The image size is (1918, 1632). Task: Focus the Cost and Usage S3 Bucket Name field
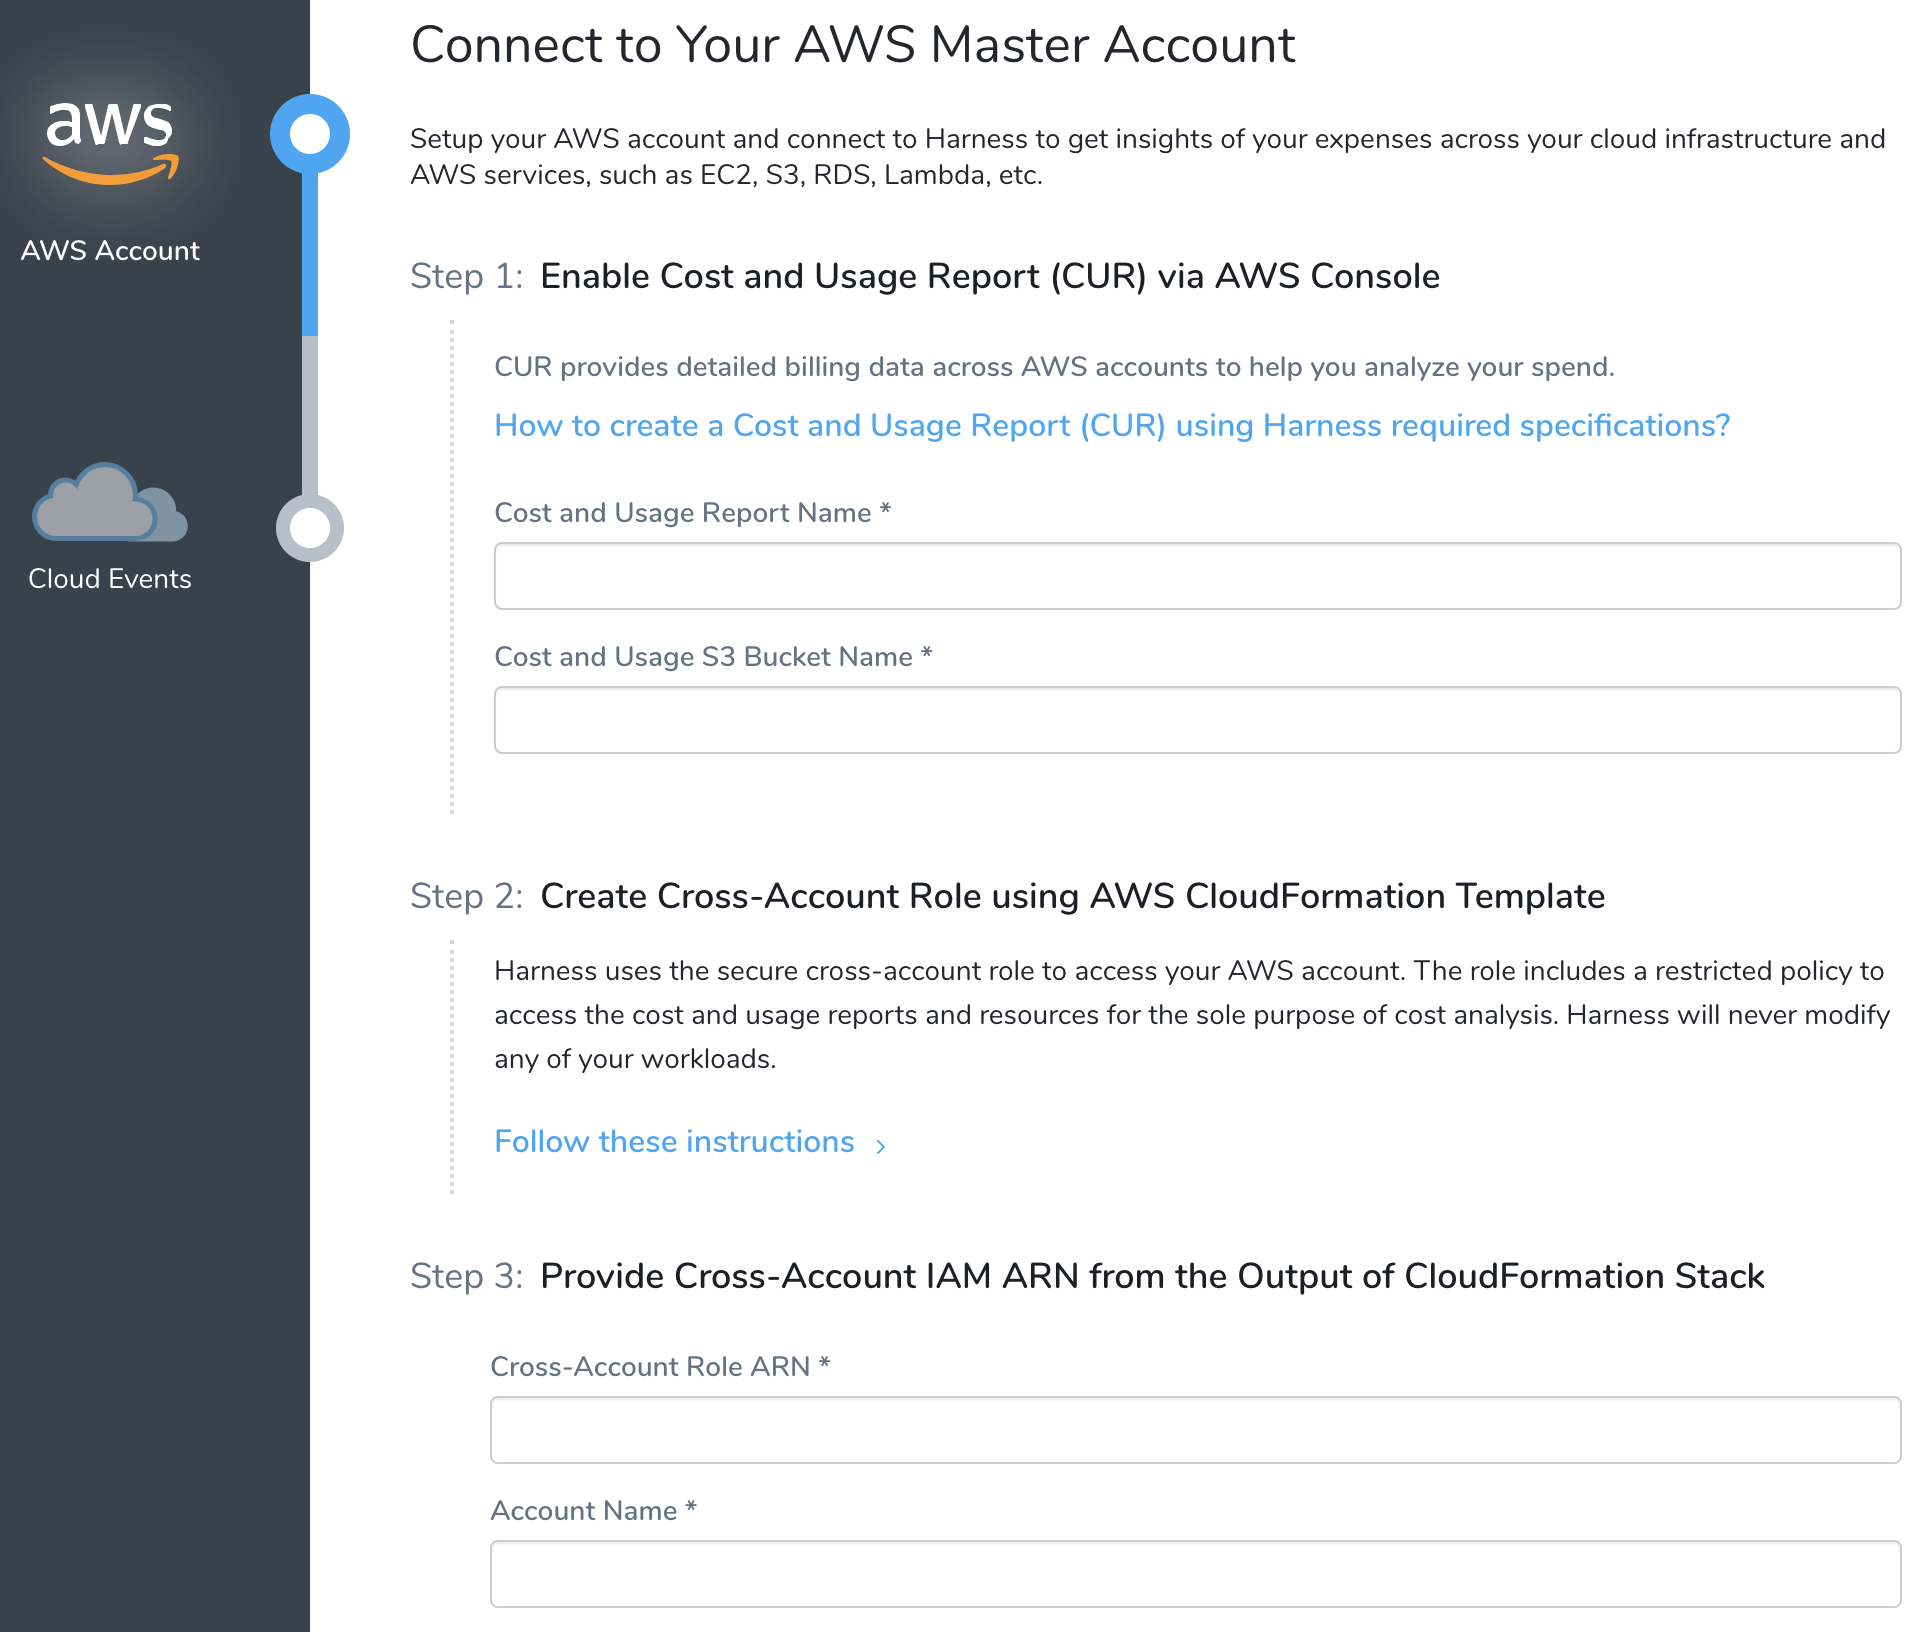pos(1197,720)
